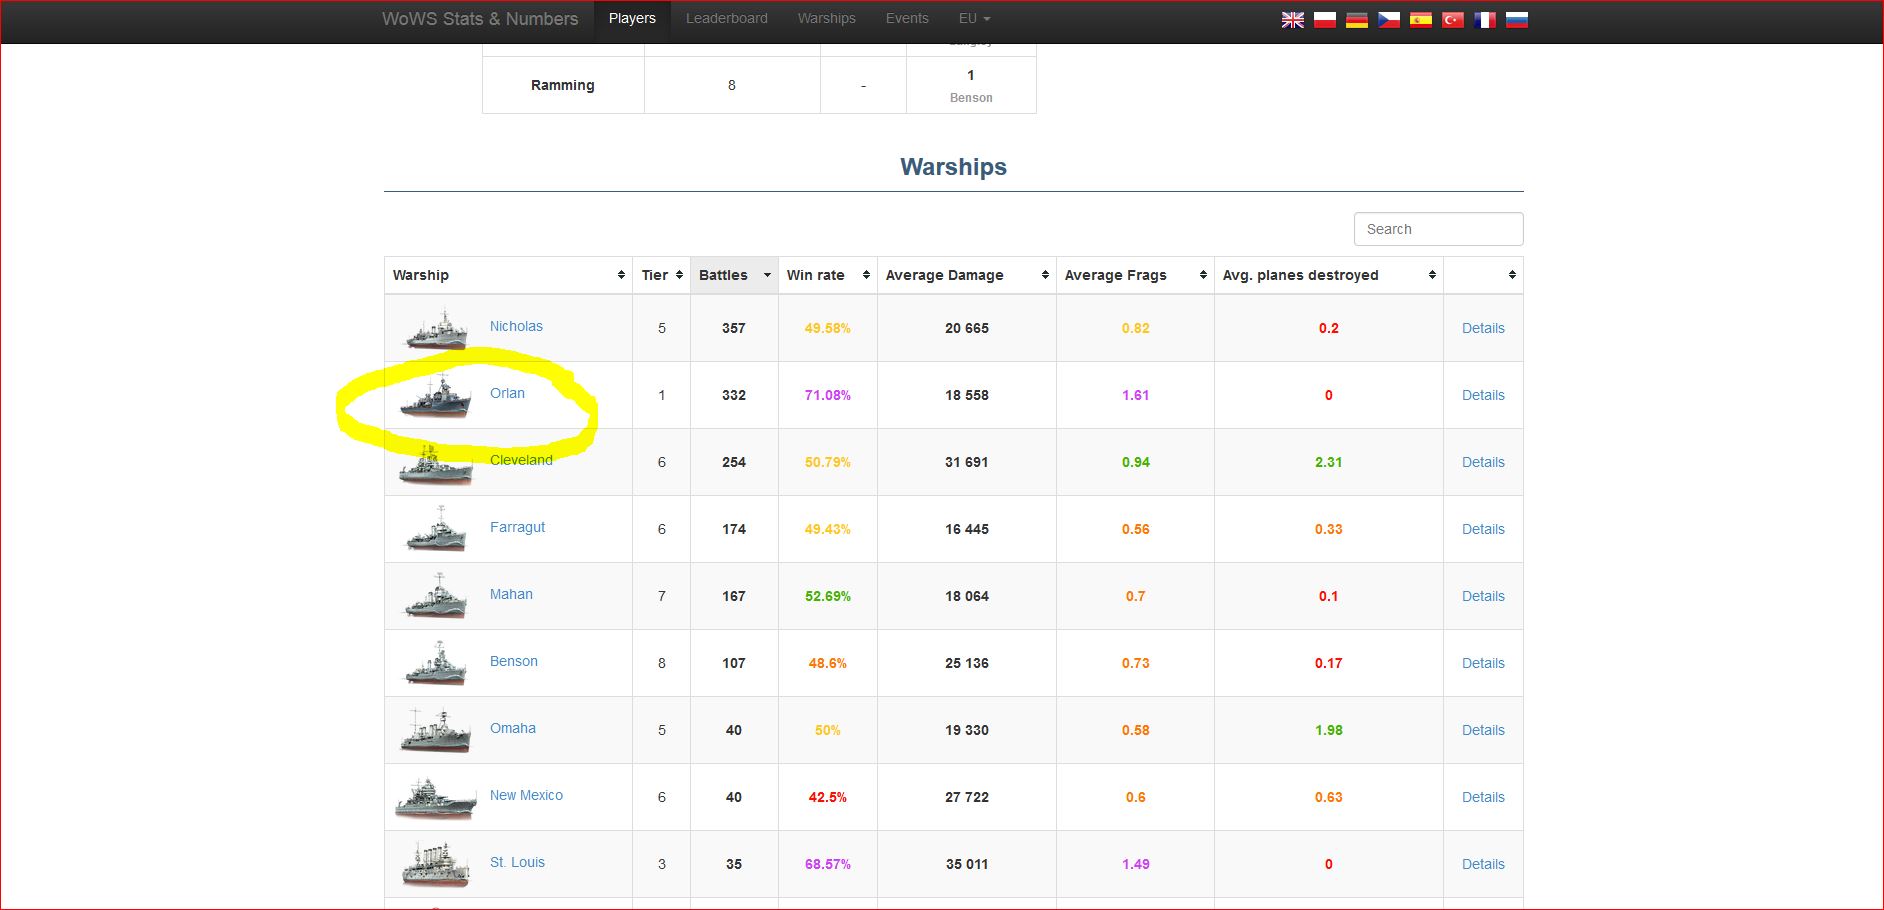Open the Farragut warship link
Screen dimensions: 1884x910
click(517, 527)
